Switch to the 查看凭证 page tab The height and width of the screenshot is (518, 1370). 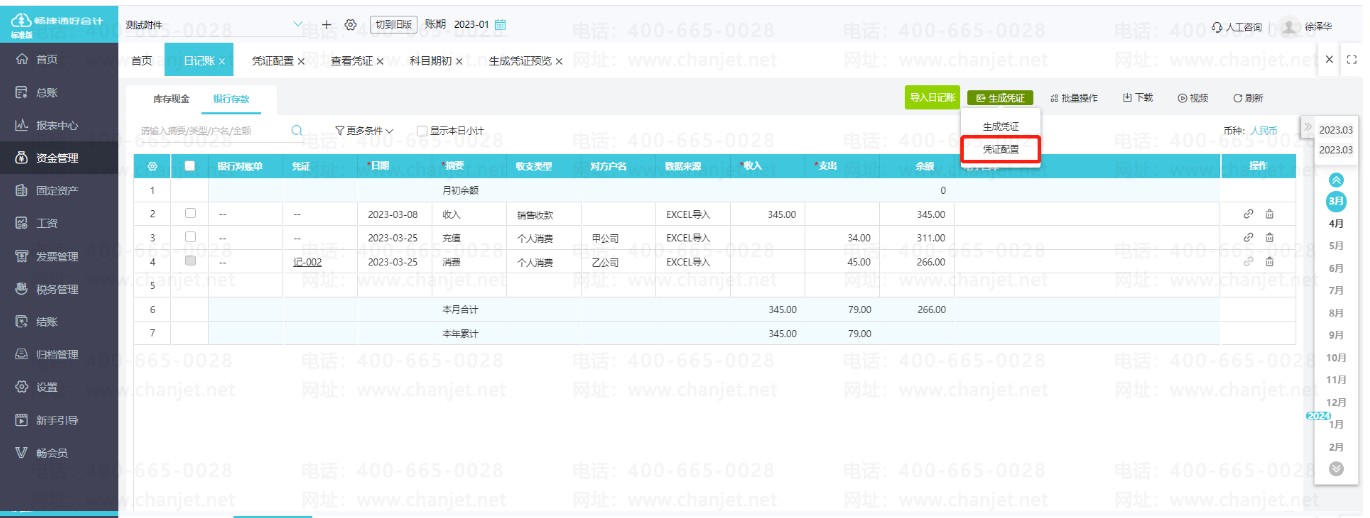pyautogui.click(x=351, y=61)
